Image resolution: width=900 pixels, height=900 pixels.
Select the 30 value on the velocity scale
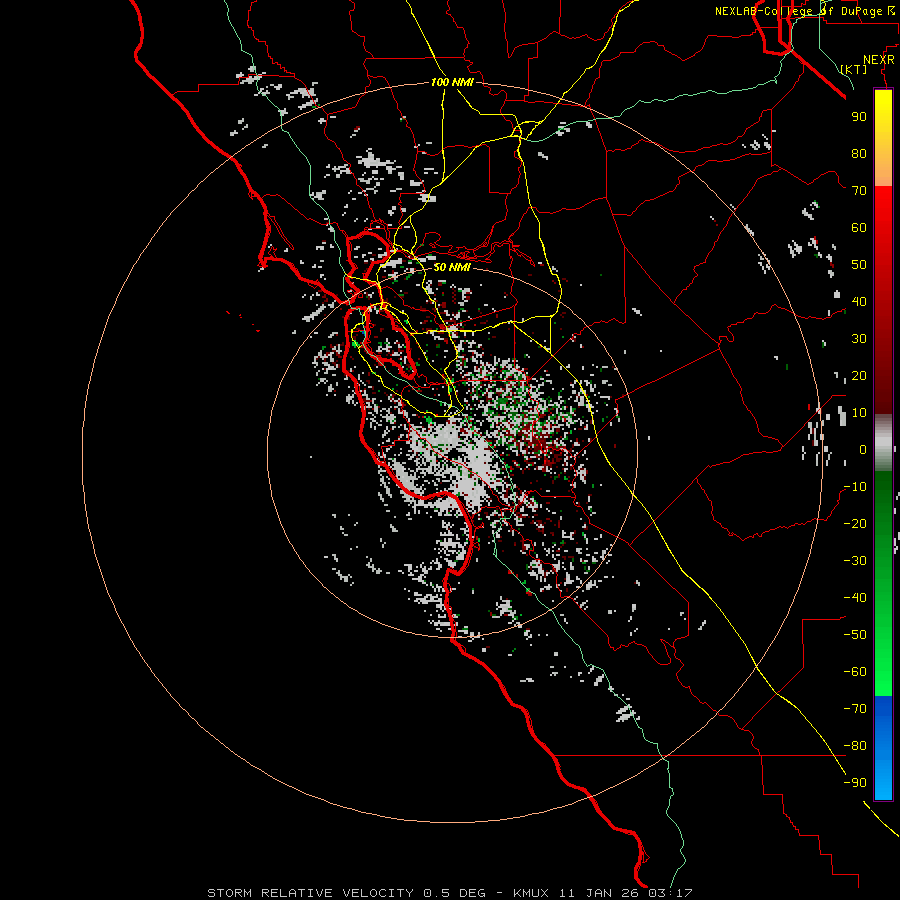pyautogui.click(x=859, y=339)
